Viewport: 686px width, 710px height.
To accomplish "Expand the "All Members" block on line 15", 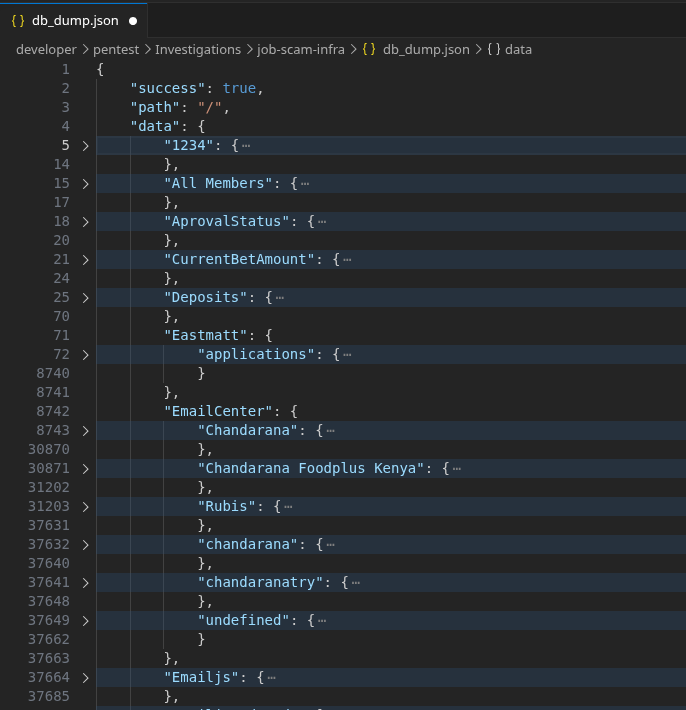I will 86,184.
